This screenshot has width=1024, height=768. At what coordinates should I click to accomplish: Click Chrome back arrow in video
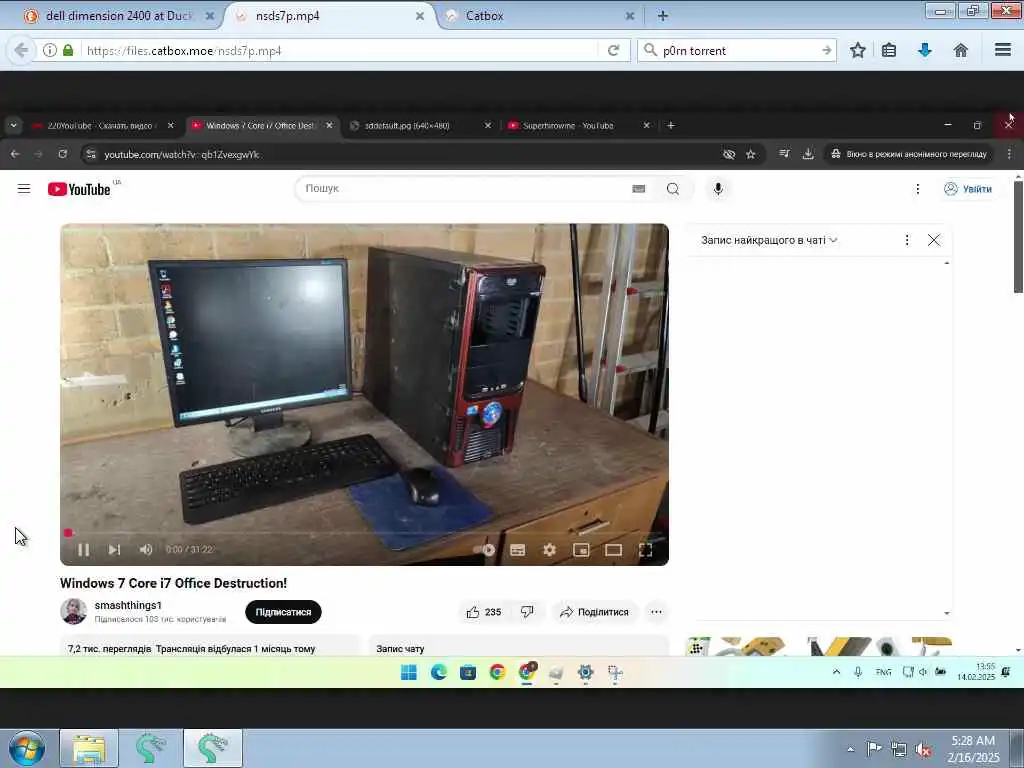tap(15, 154)
